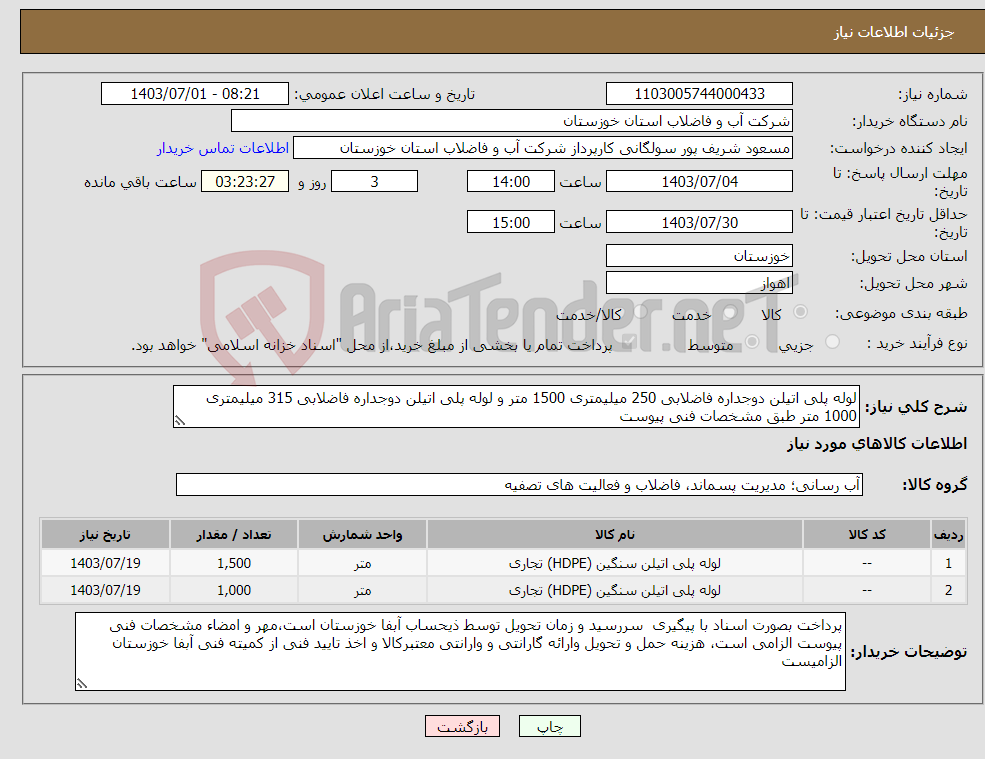Click the deadline time field 14:00
Image resolution: width=985 pixels, height=759 pixels.
click(x=511, y=182)
